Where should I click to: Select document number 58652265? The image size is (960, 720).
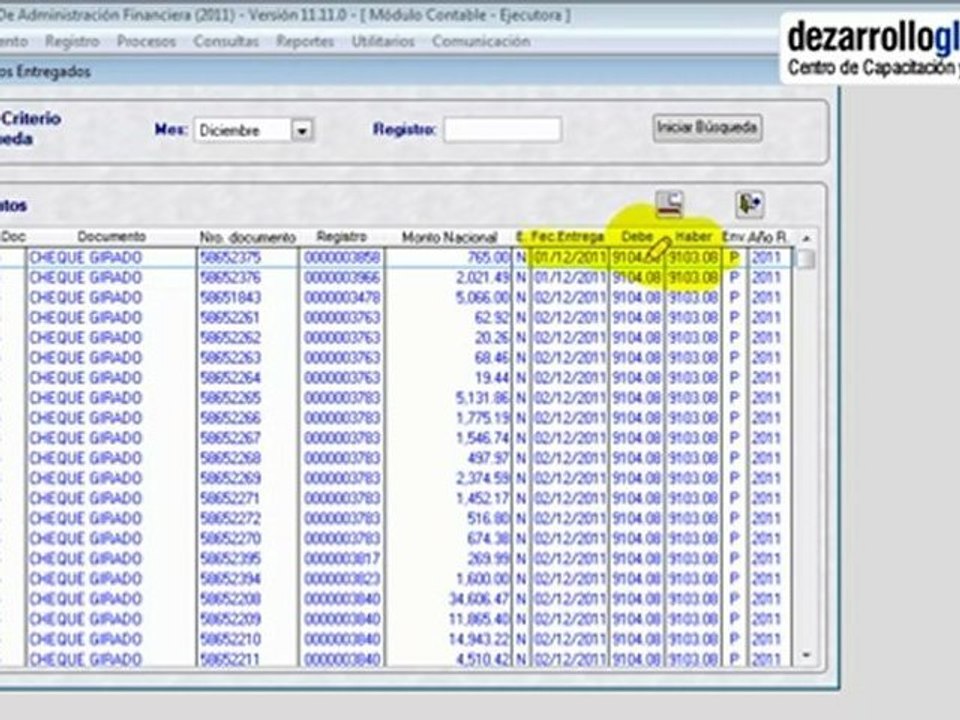(x=230, y=399)
